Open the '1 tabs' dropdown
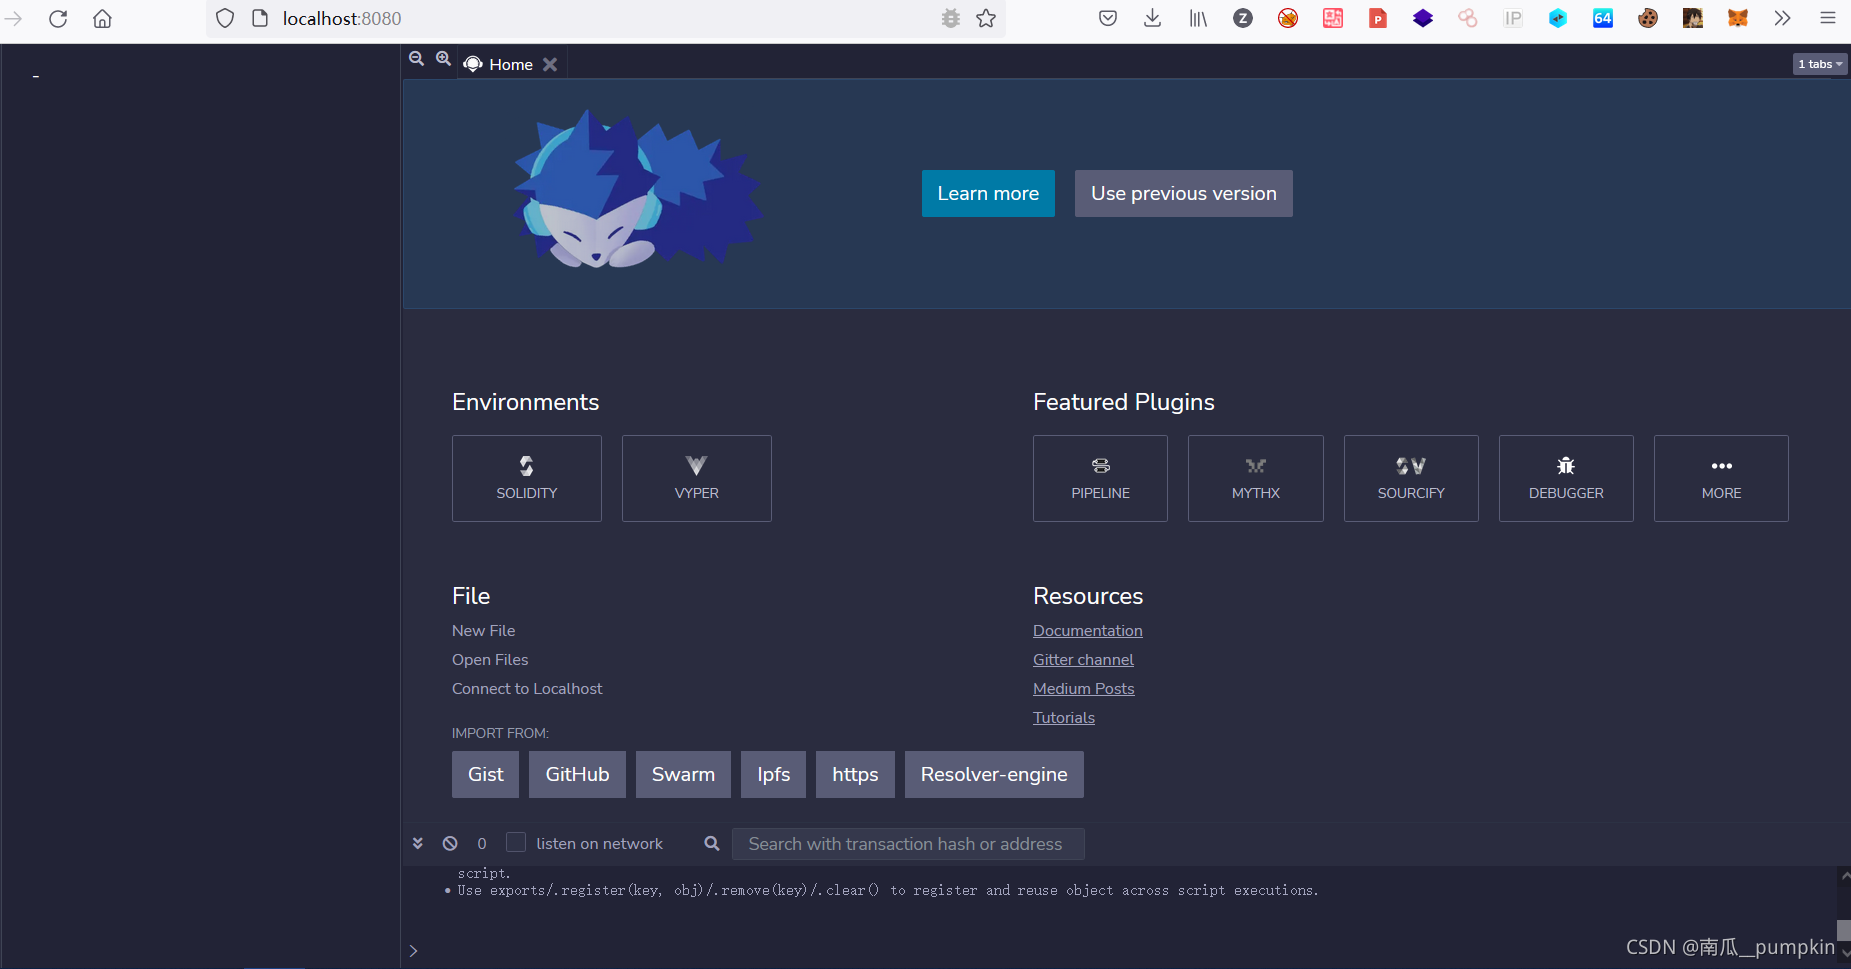1851x969 pixels. 1820,64
